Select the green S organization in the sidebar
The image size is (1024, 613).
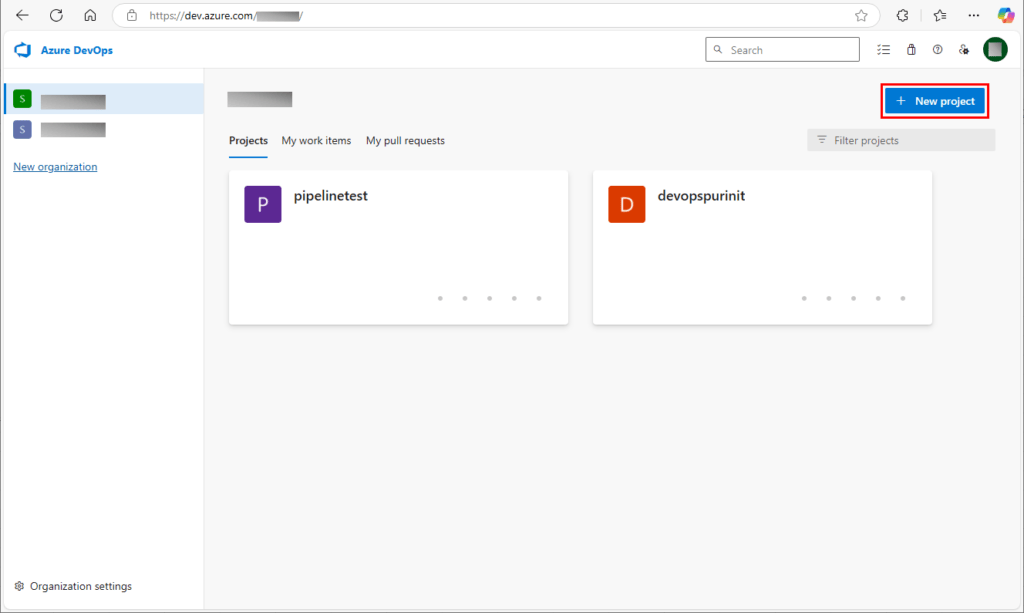pos(22,99)
